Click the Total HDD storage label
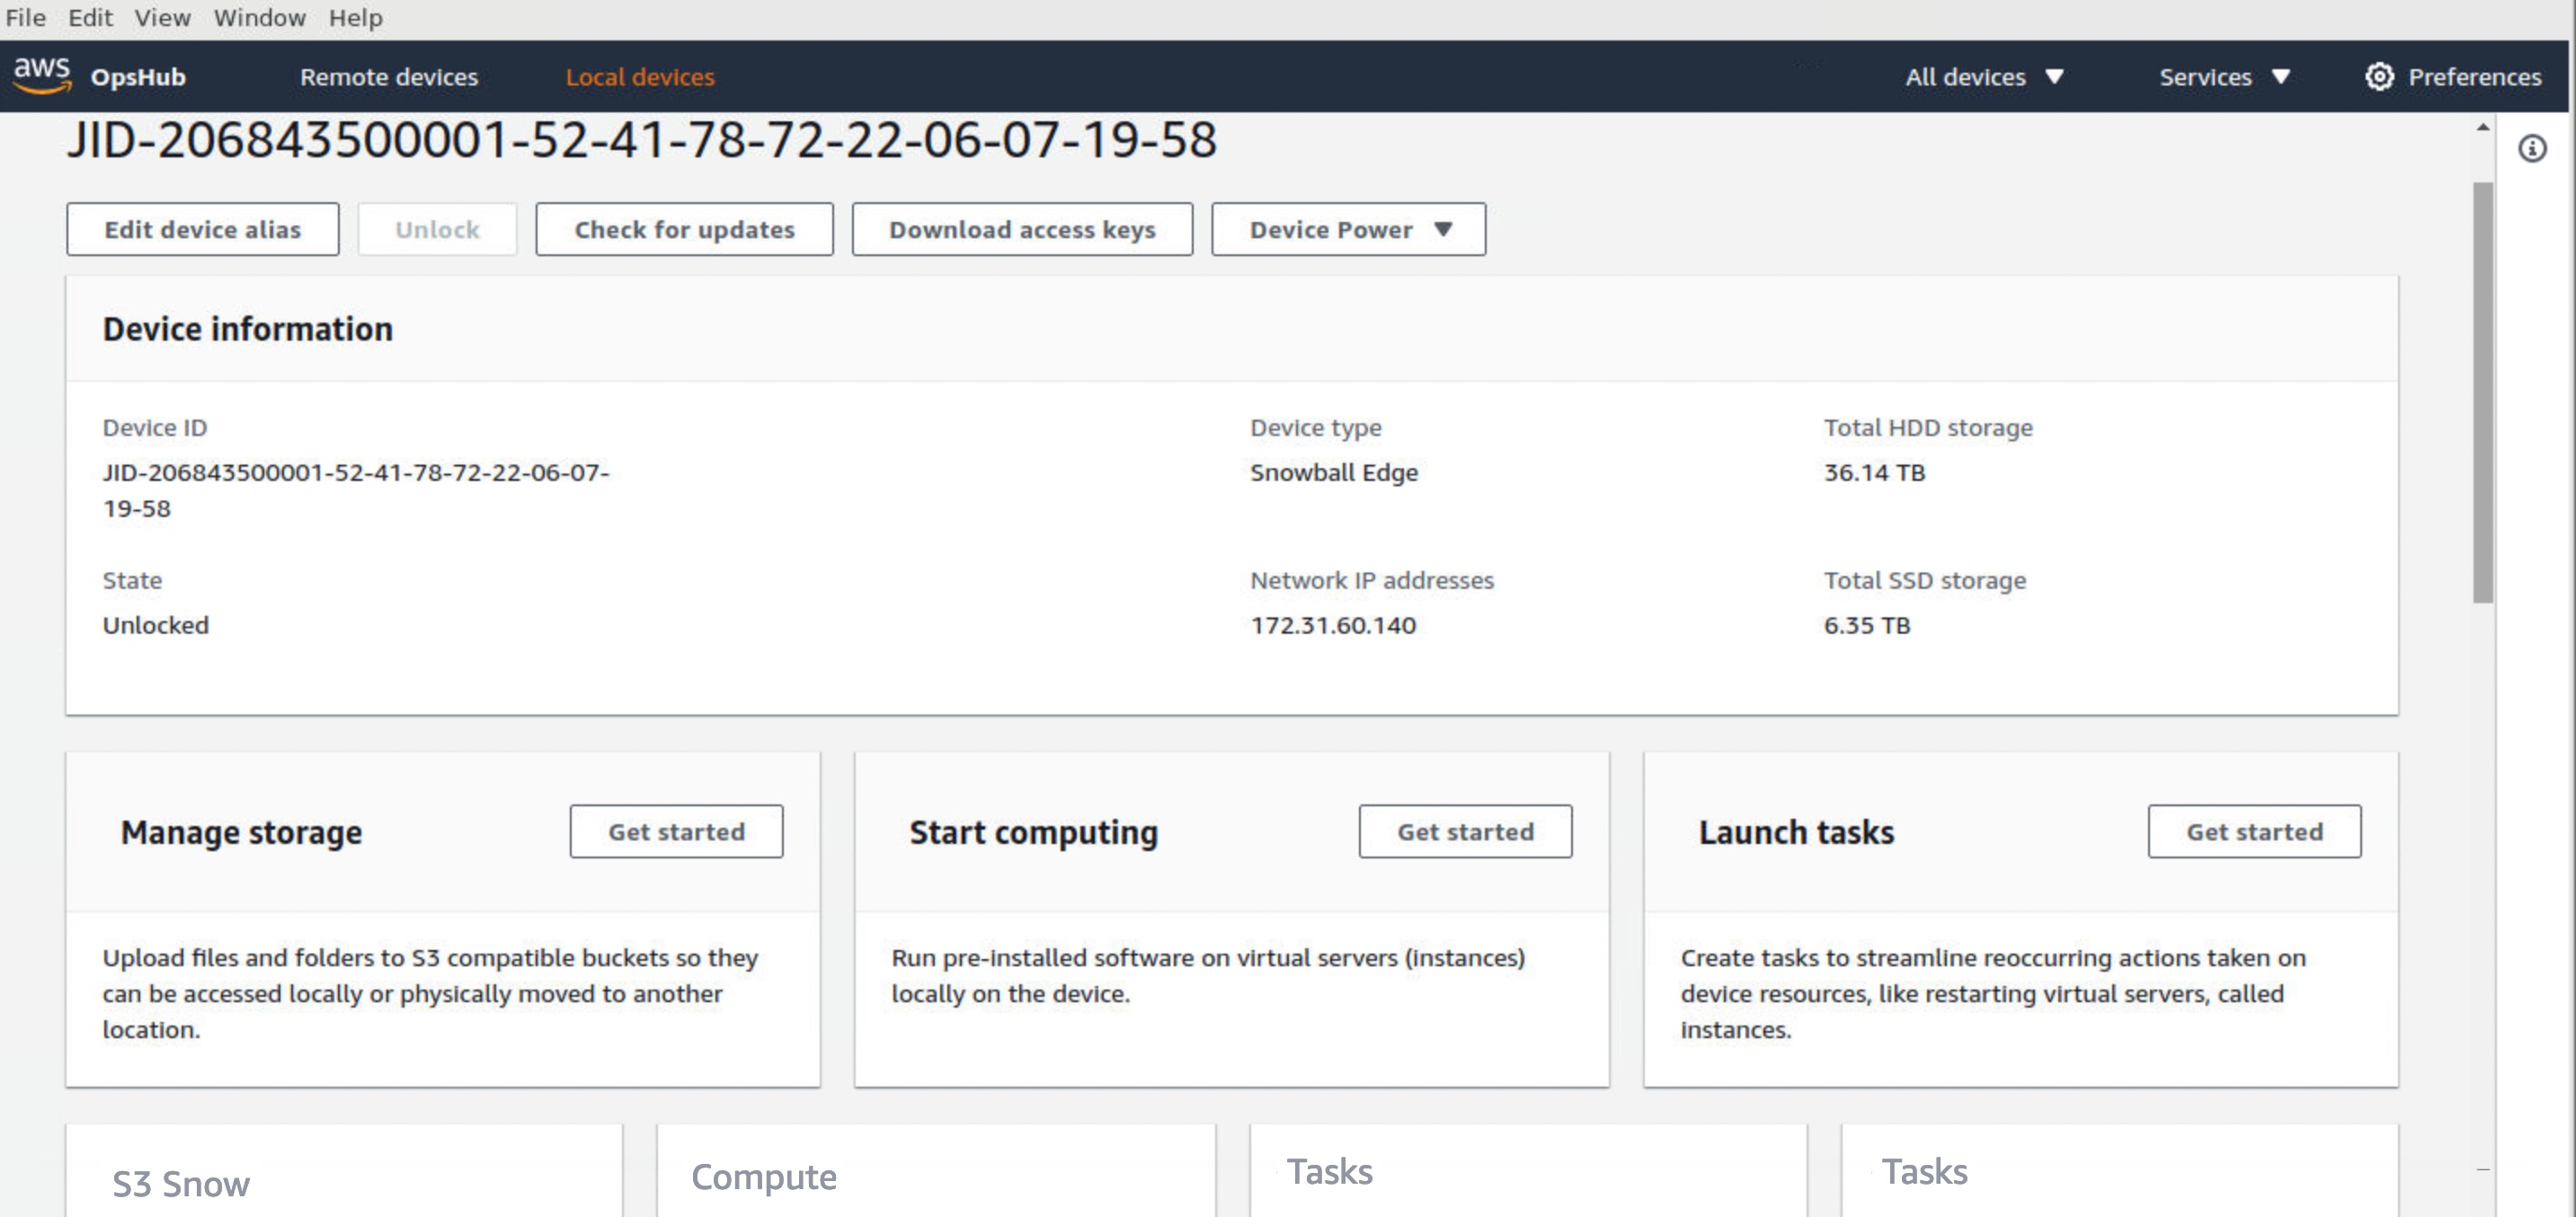Viewport: 2576px width, 1217px height. point(1927,427)
